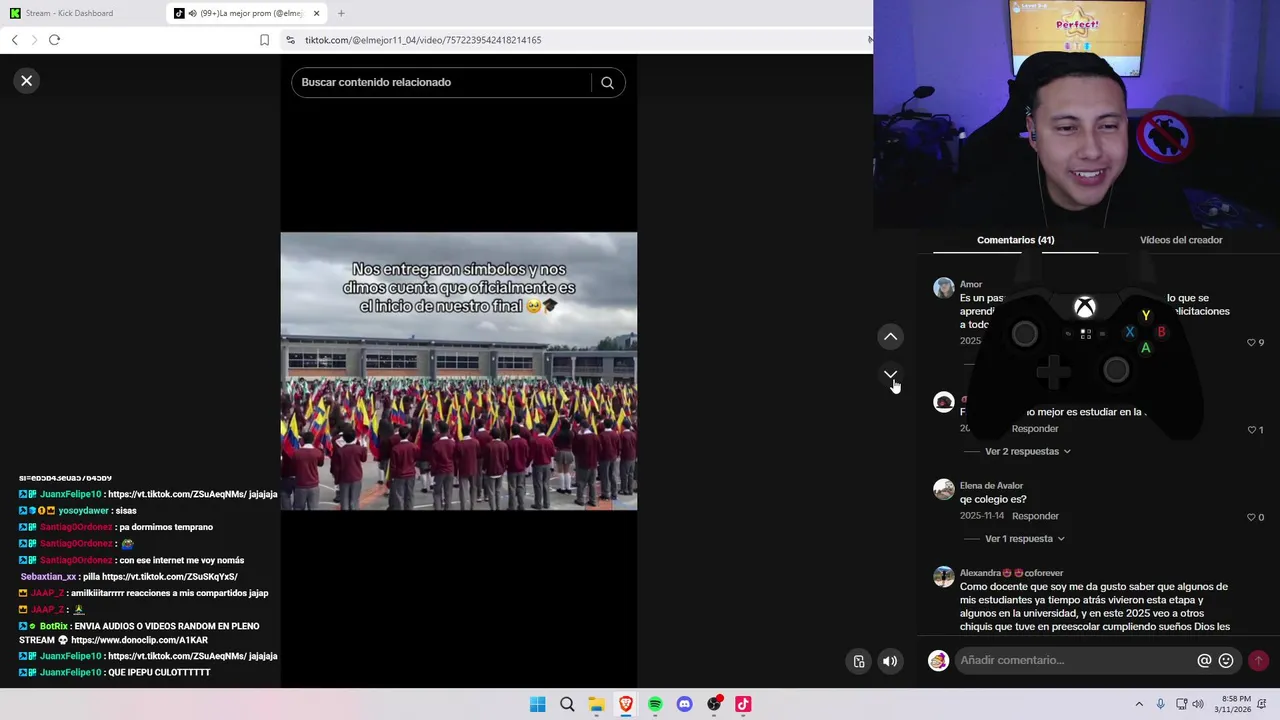Screen dimensions: 1280x720
Task: Open your profile avatar beside comment box
Action: 938,660
